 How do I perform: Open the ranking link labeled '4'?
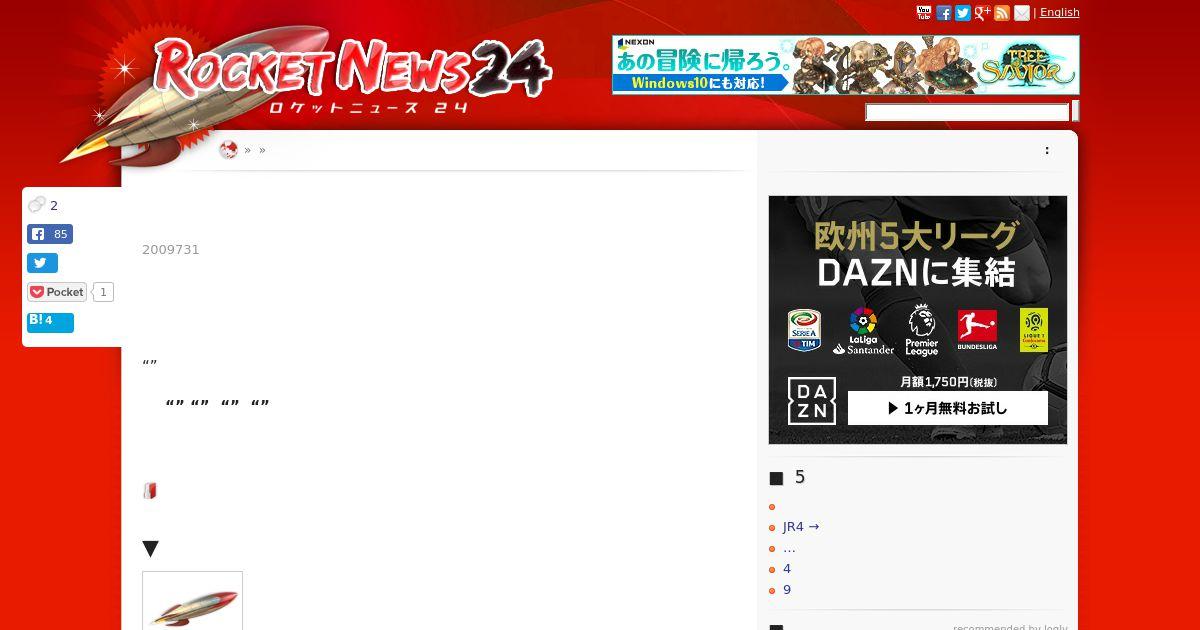click(x=787, y=569)
